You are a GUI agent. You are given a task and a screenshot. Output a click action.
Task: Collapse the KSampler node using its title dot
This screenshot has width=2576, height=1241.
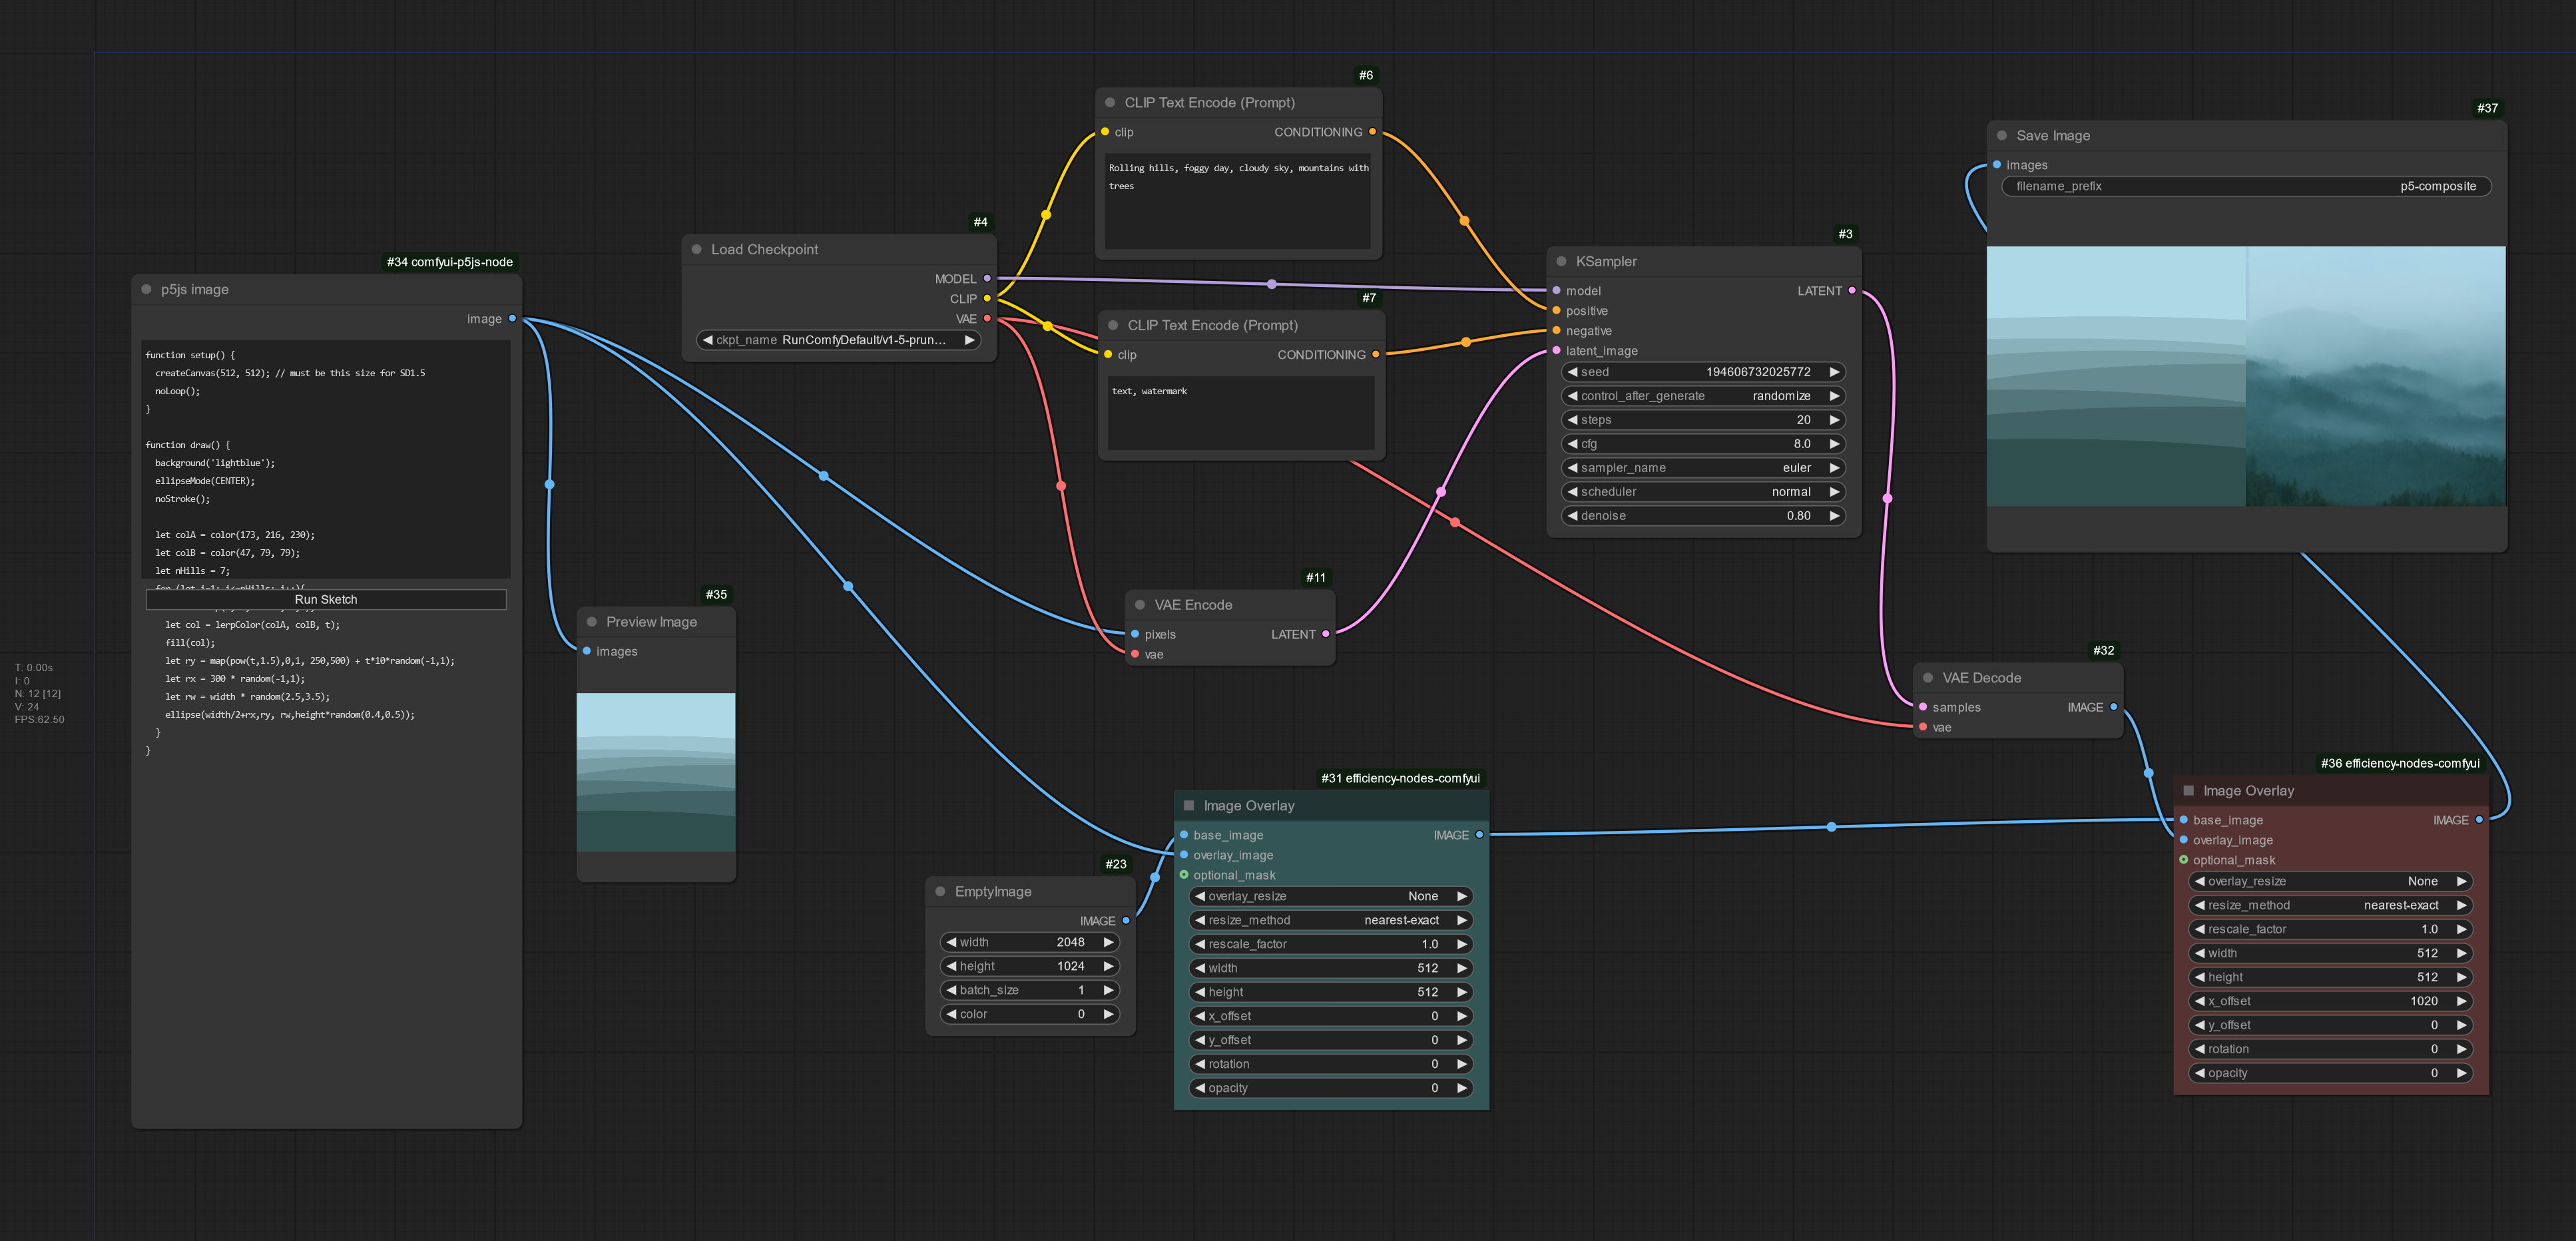1561,261
